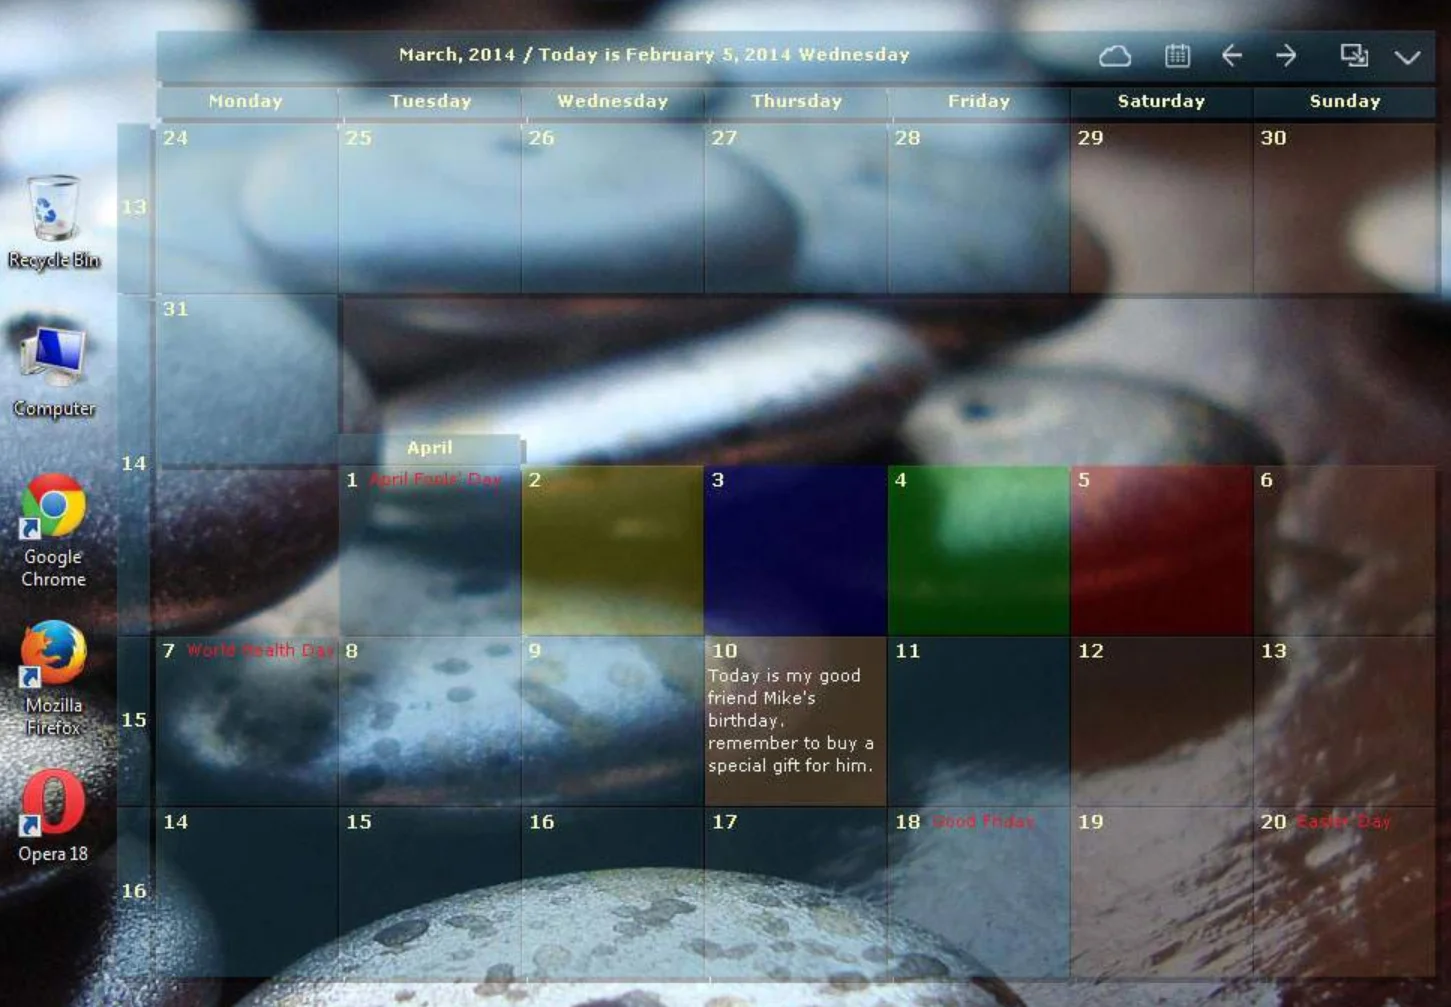Select March 26 day cell
The width and height of the screenshot is (1451, 1007).
pyautogui.click(x=612, y=208)
